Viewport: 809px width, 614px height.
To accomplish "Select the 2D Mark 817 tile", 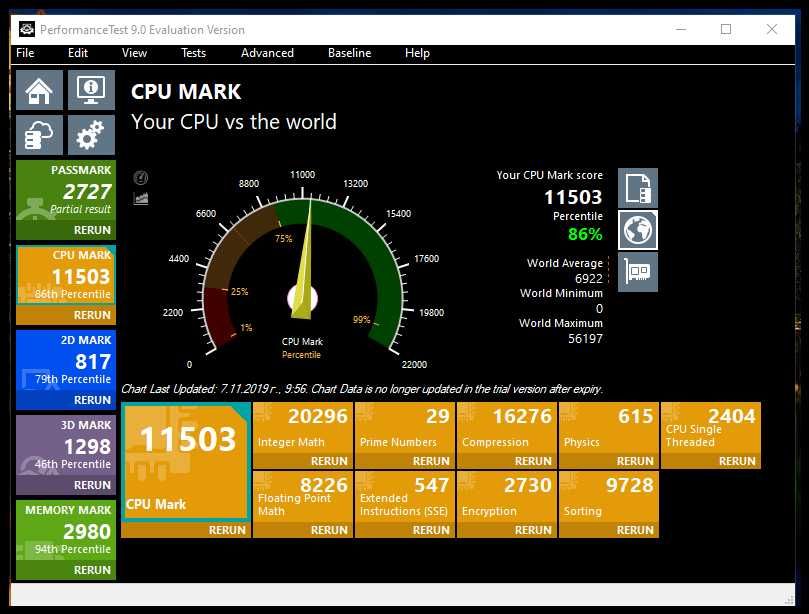I will (x=66, y=361).
